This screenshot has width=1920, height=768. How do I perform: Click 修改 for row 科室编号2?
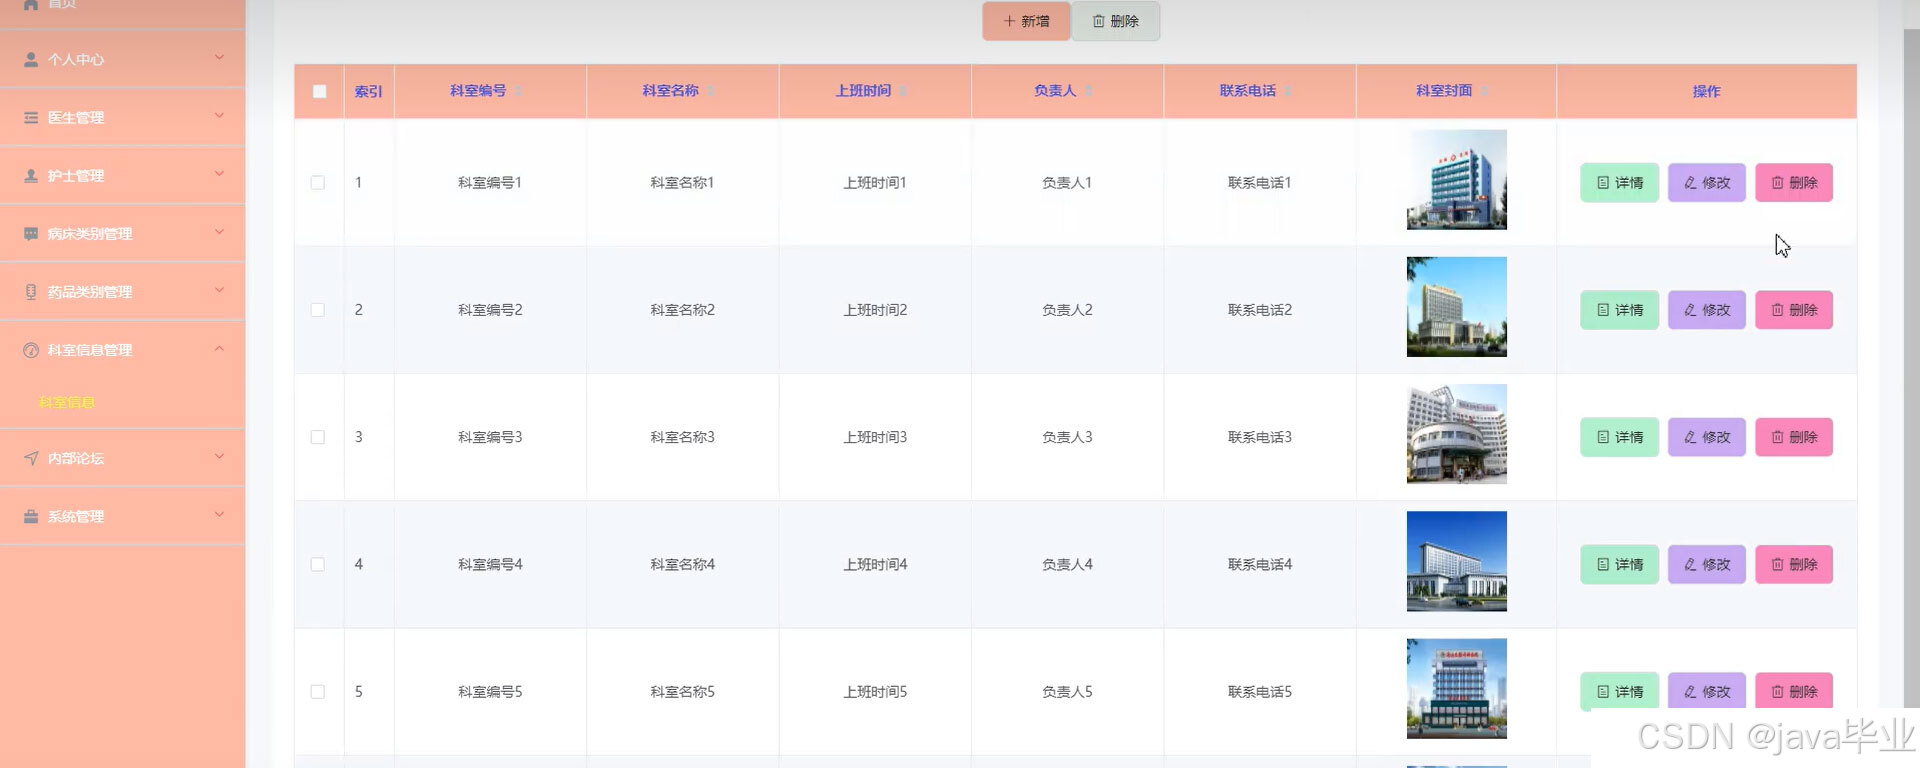point(1706,310)
